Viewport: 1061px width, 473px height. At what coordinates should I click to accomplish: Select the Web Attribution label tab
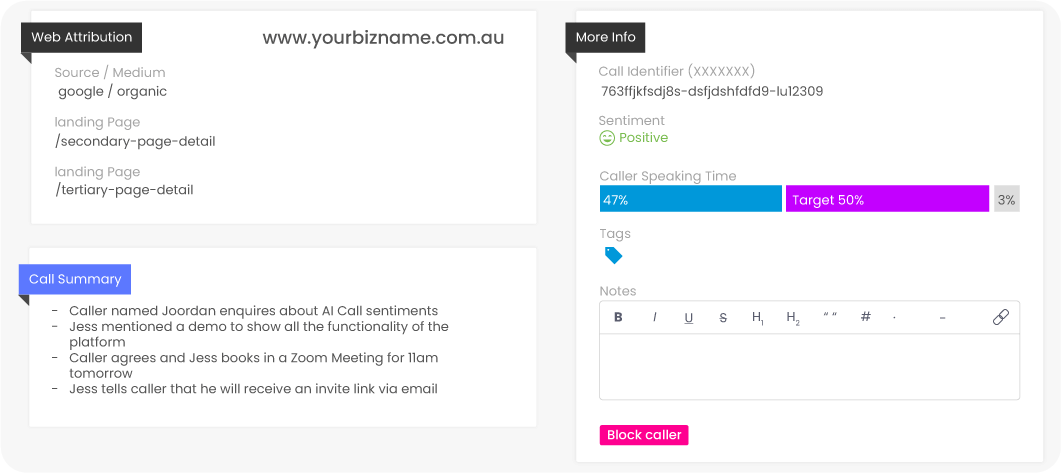pyautogui.click(x=82, y=37)
